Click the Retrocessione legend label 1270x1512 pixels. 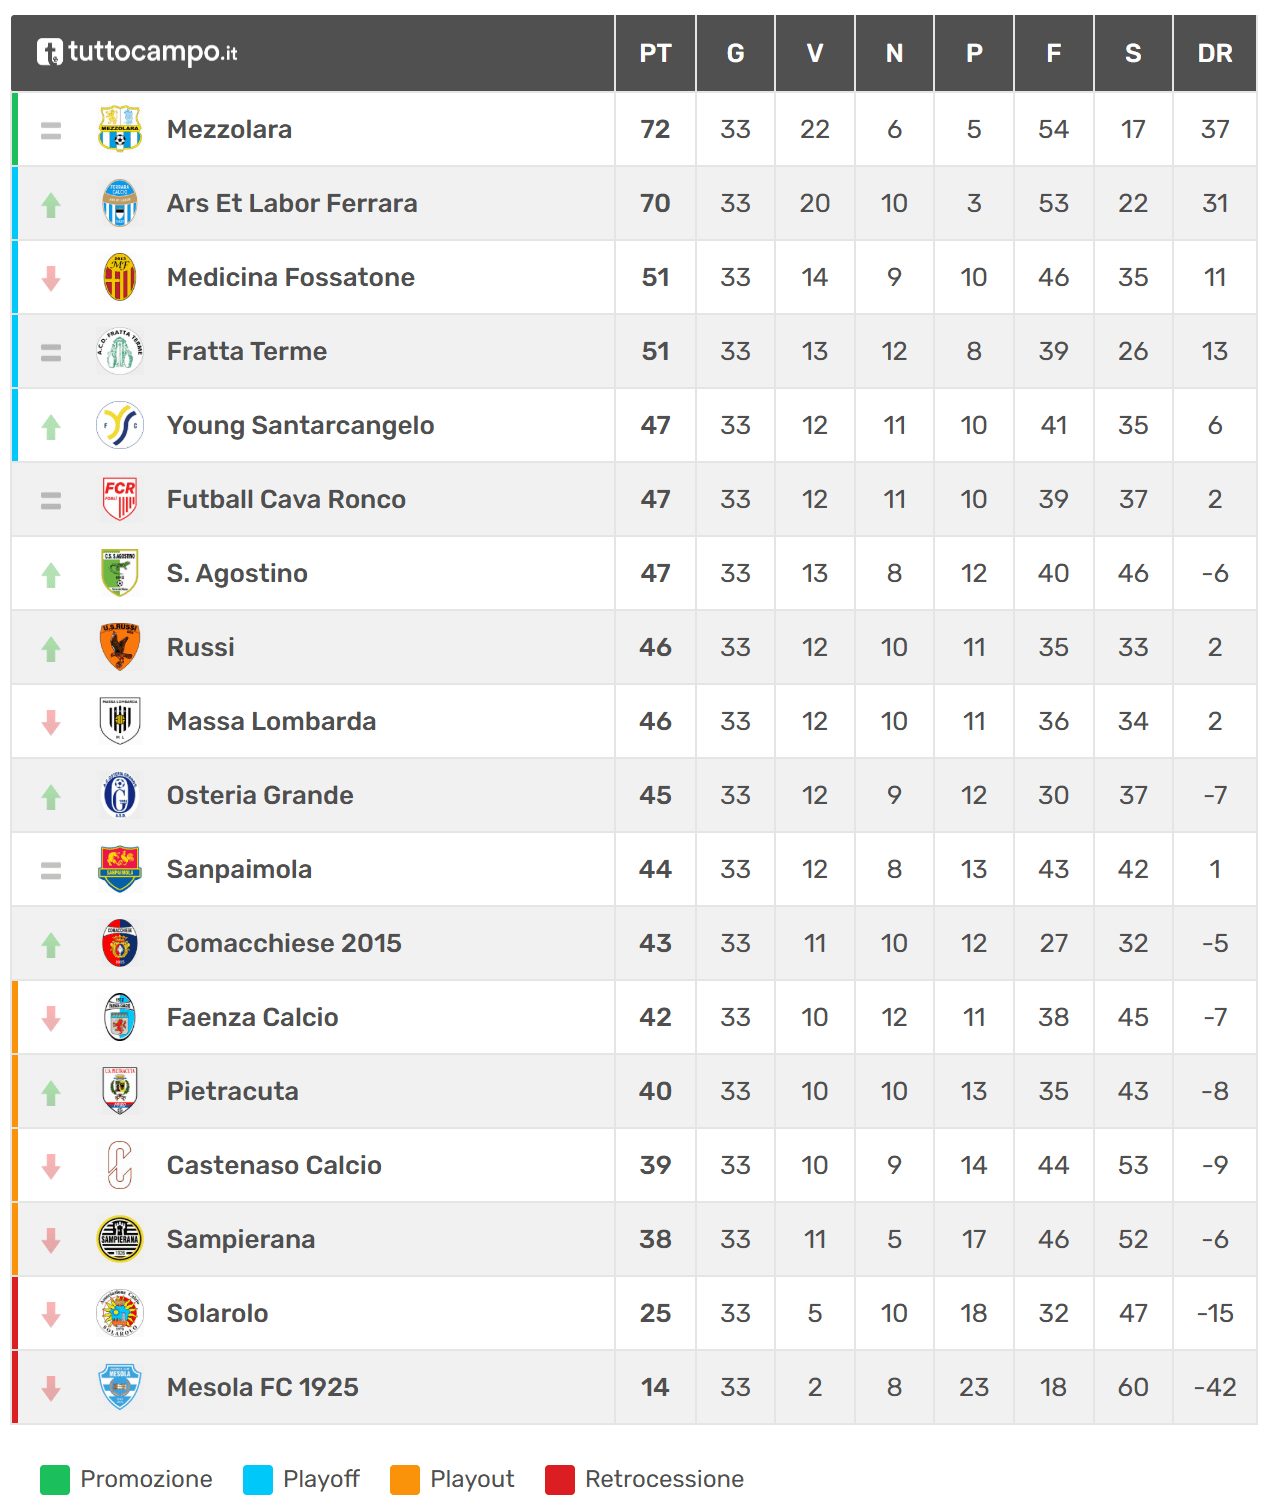(664, 1479)
